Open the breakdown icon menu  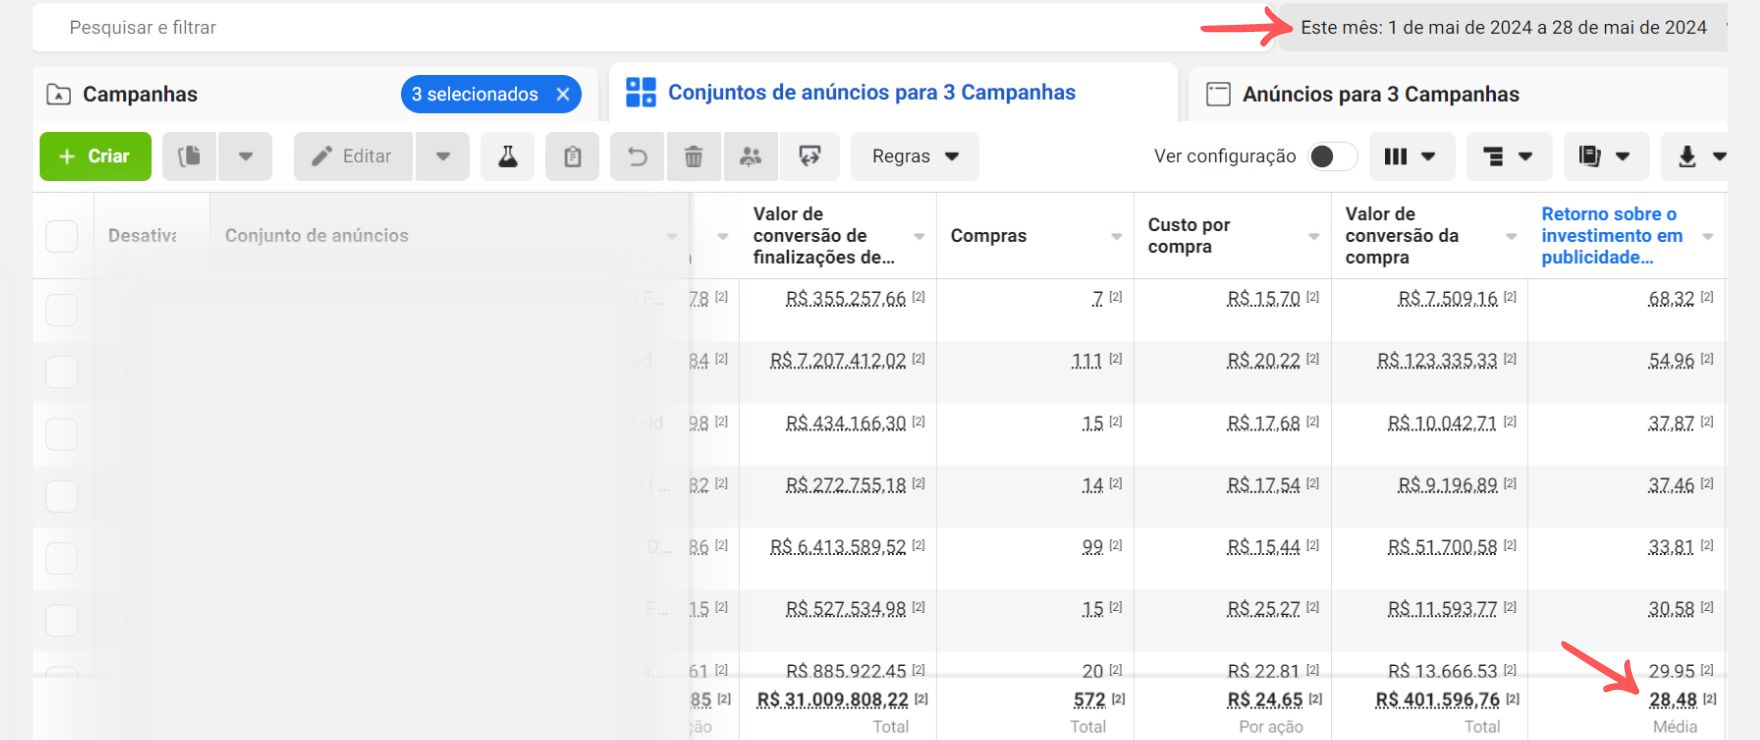1507,157
